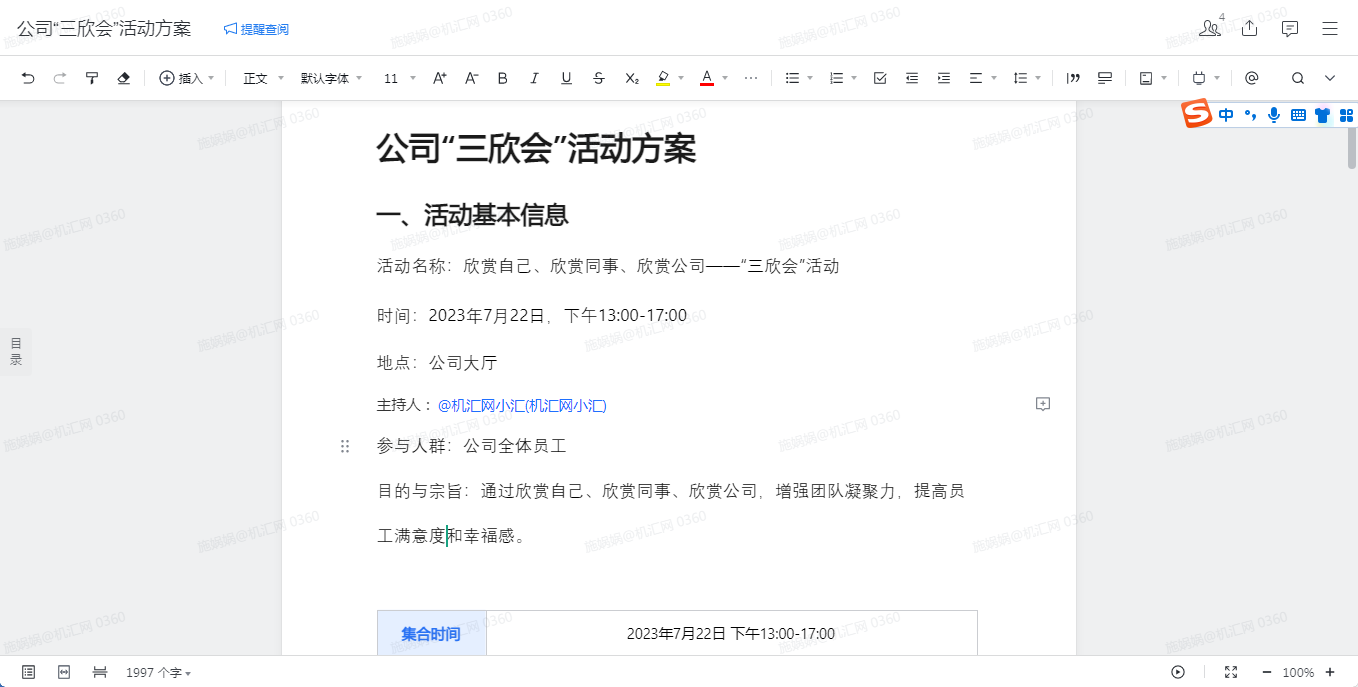Decrease the paragraph indent
Image resolution: width=1358 pixels, height=687 pixels.
click(x=912, y=78)
